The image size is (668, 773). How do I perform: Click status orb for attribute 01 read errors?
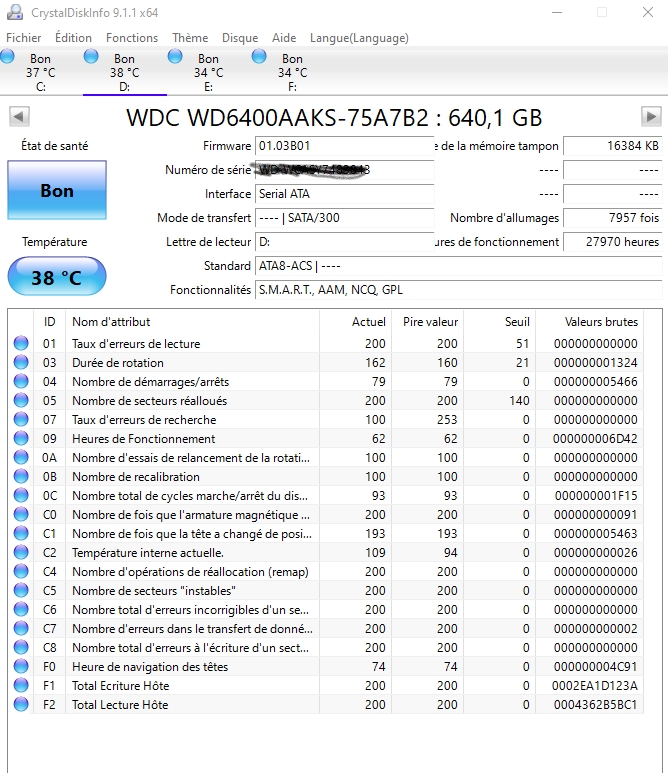(x=21, y=344)
